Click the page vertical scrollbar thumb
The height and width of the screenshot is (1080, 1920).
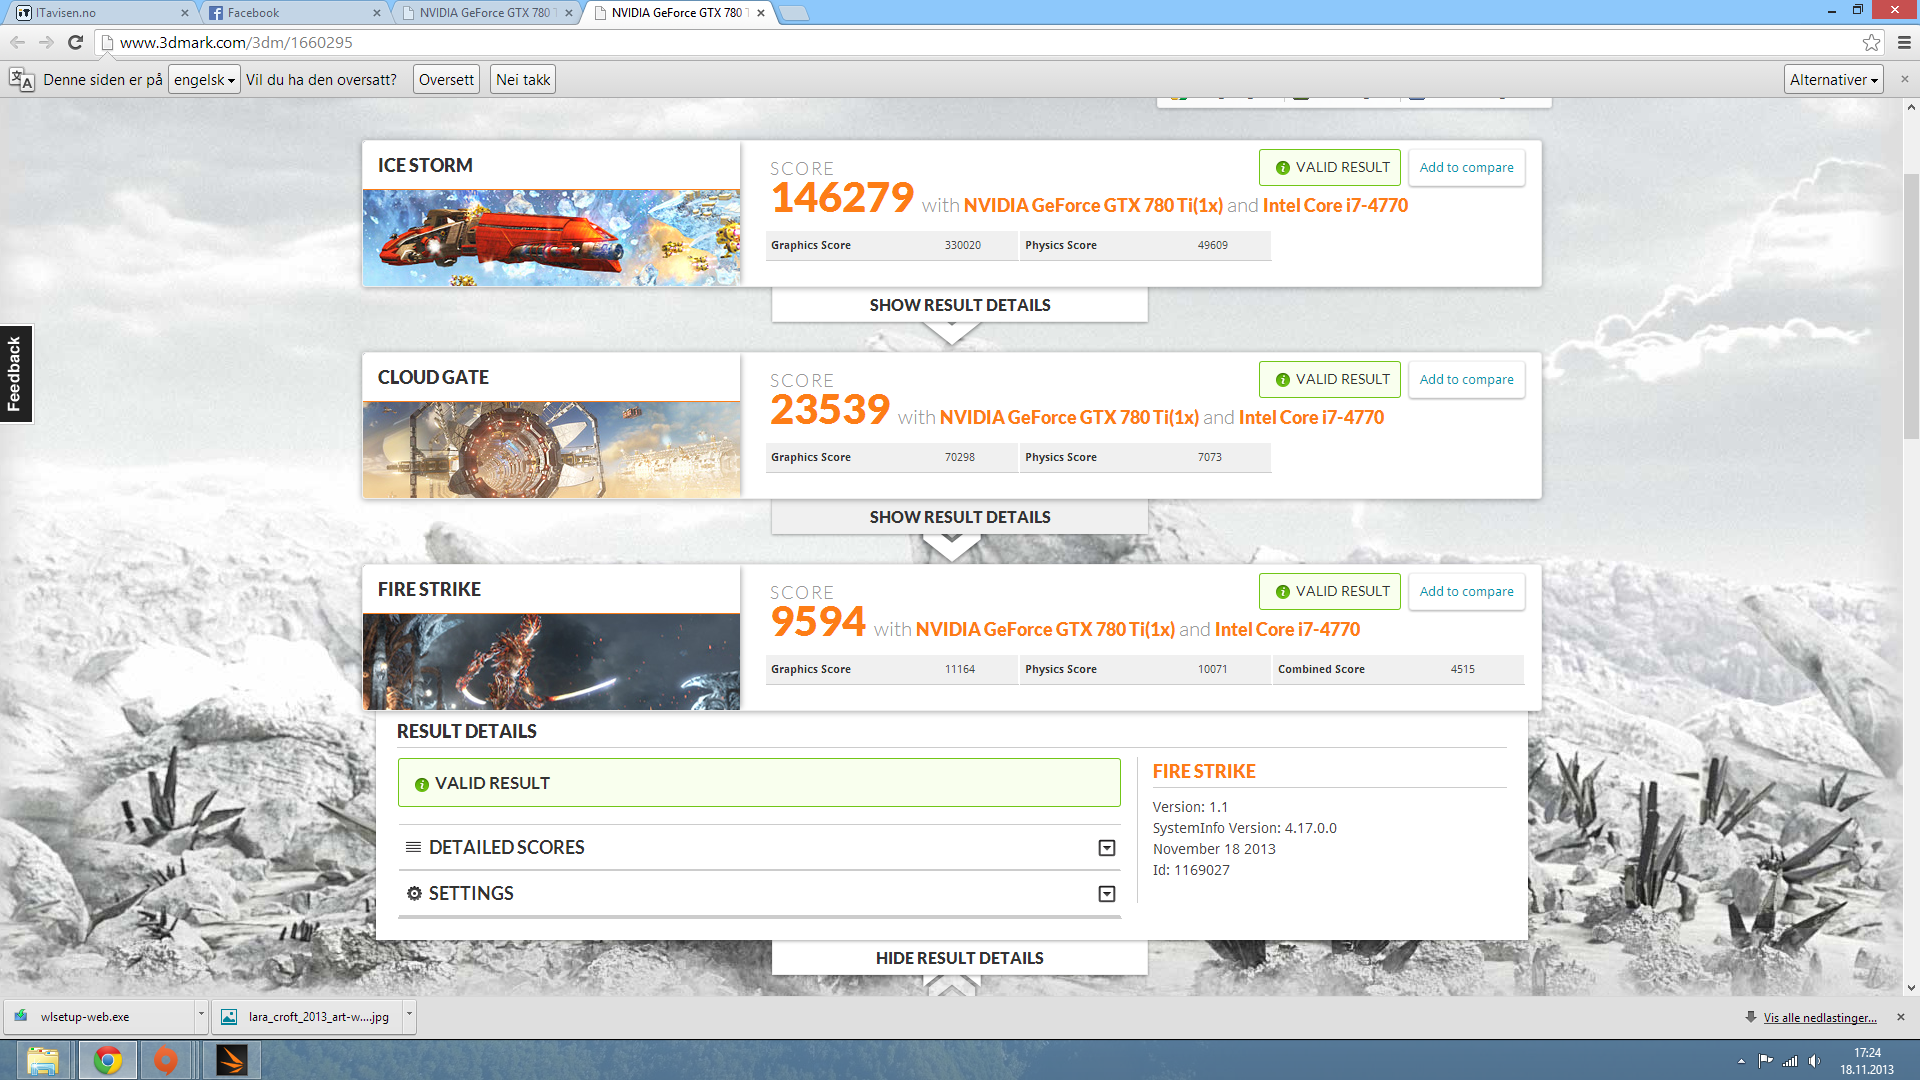1911,305
